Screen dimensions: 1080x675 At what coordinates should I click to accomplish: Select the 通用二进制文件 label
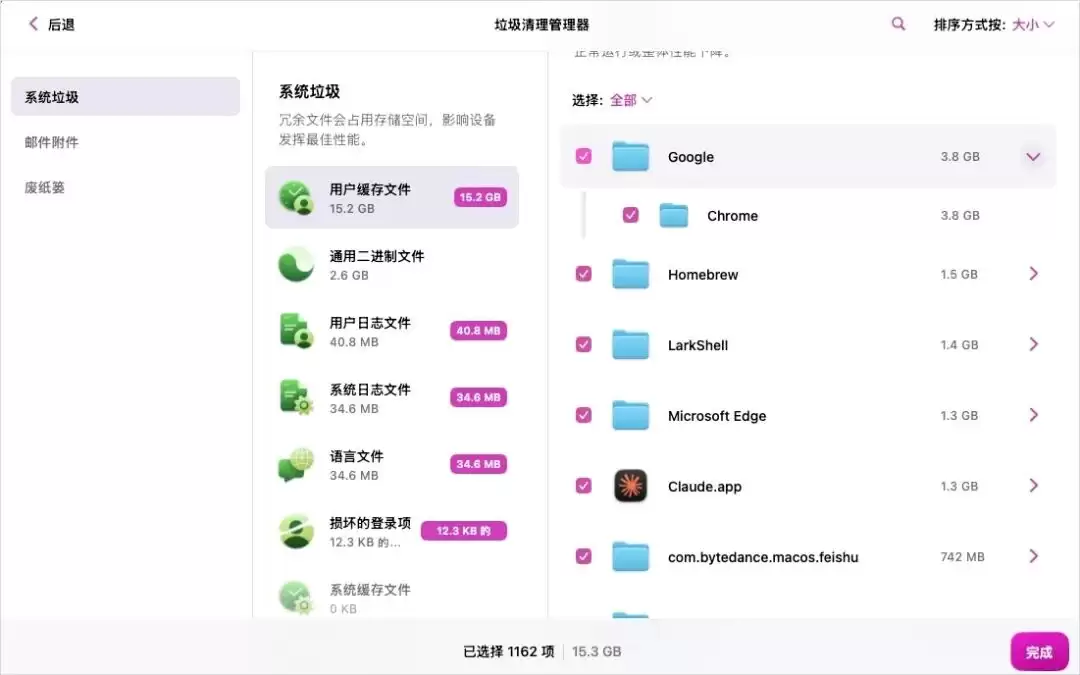(x=377, y=256)
